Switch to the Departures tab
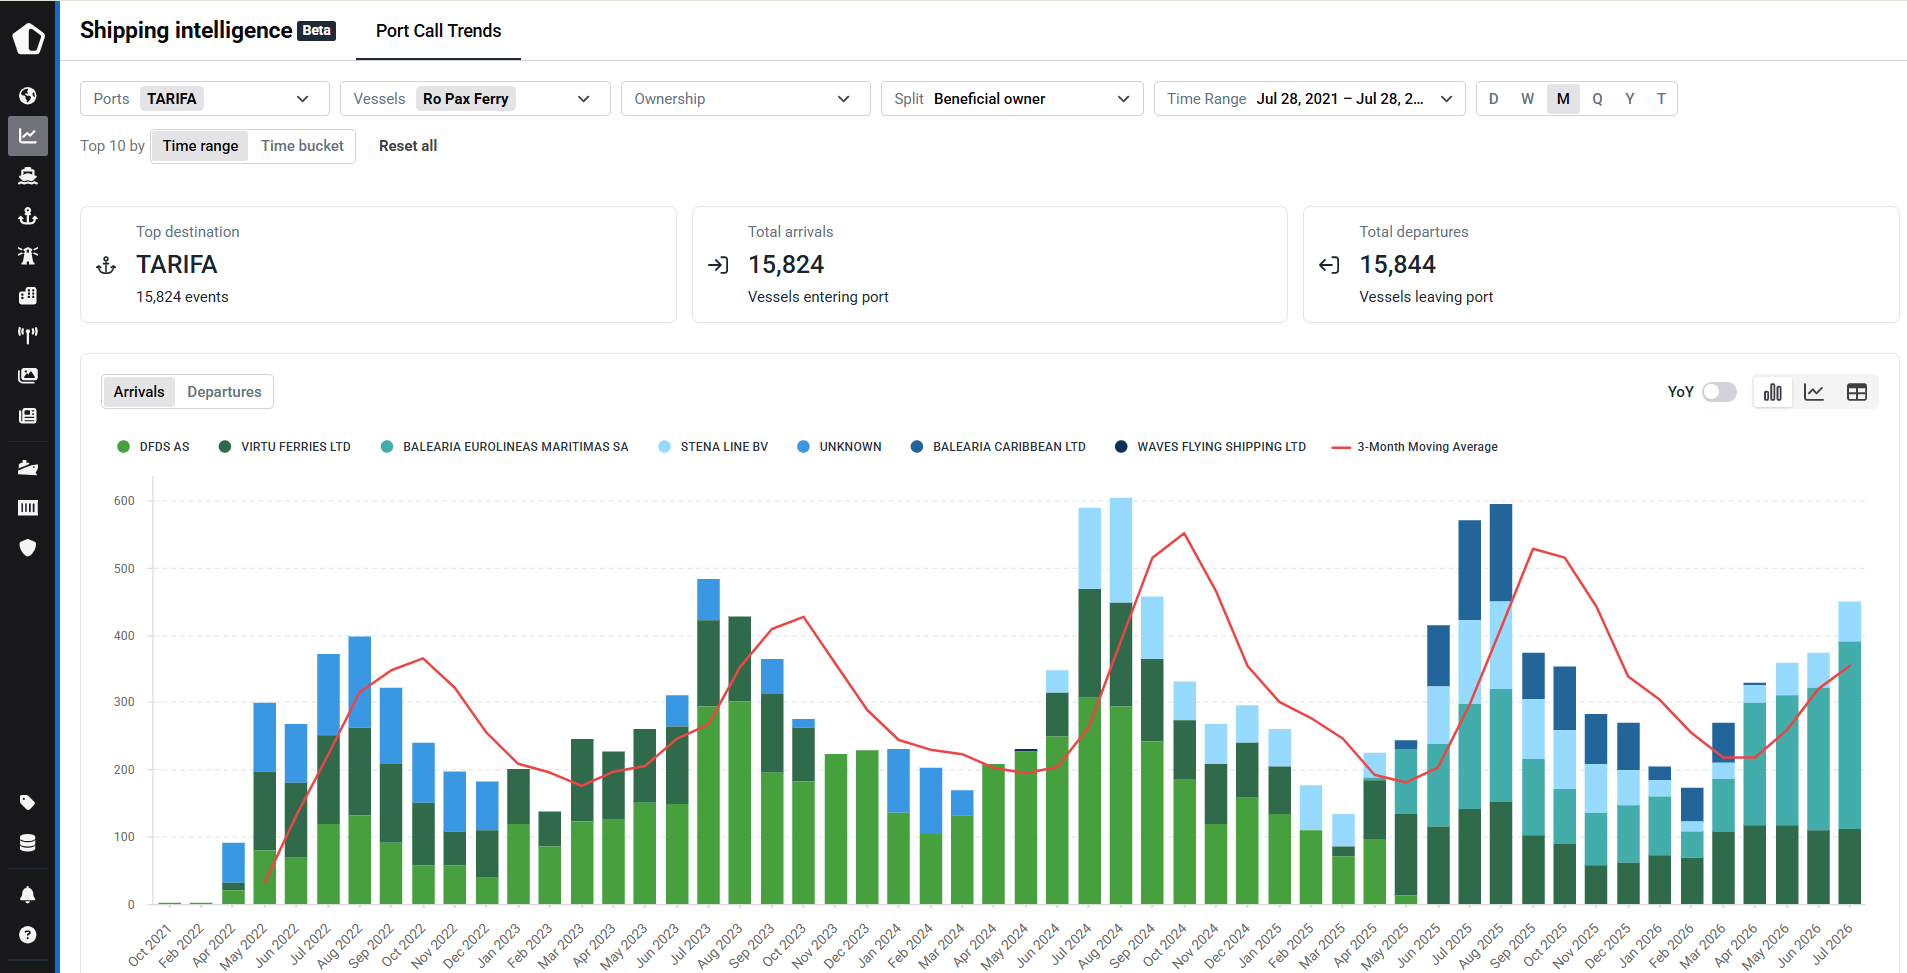The image size is (1907, 973). coord(224,392)
